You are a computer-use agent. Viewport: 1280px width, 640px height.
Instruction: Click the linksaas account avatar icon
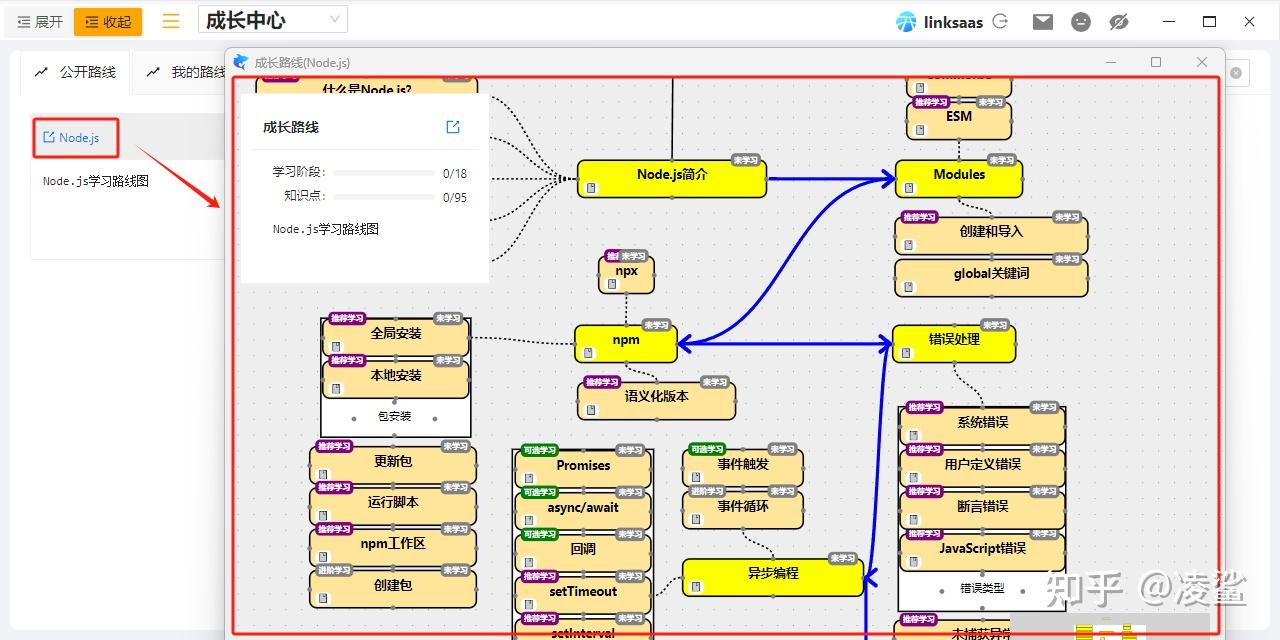point(905,21)
